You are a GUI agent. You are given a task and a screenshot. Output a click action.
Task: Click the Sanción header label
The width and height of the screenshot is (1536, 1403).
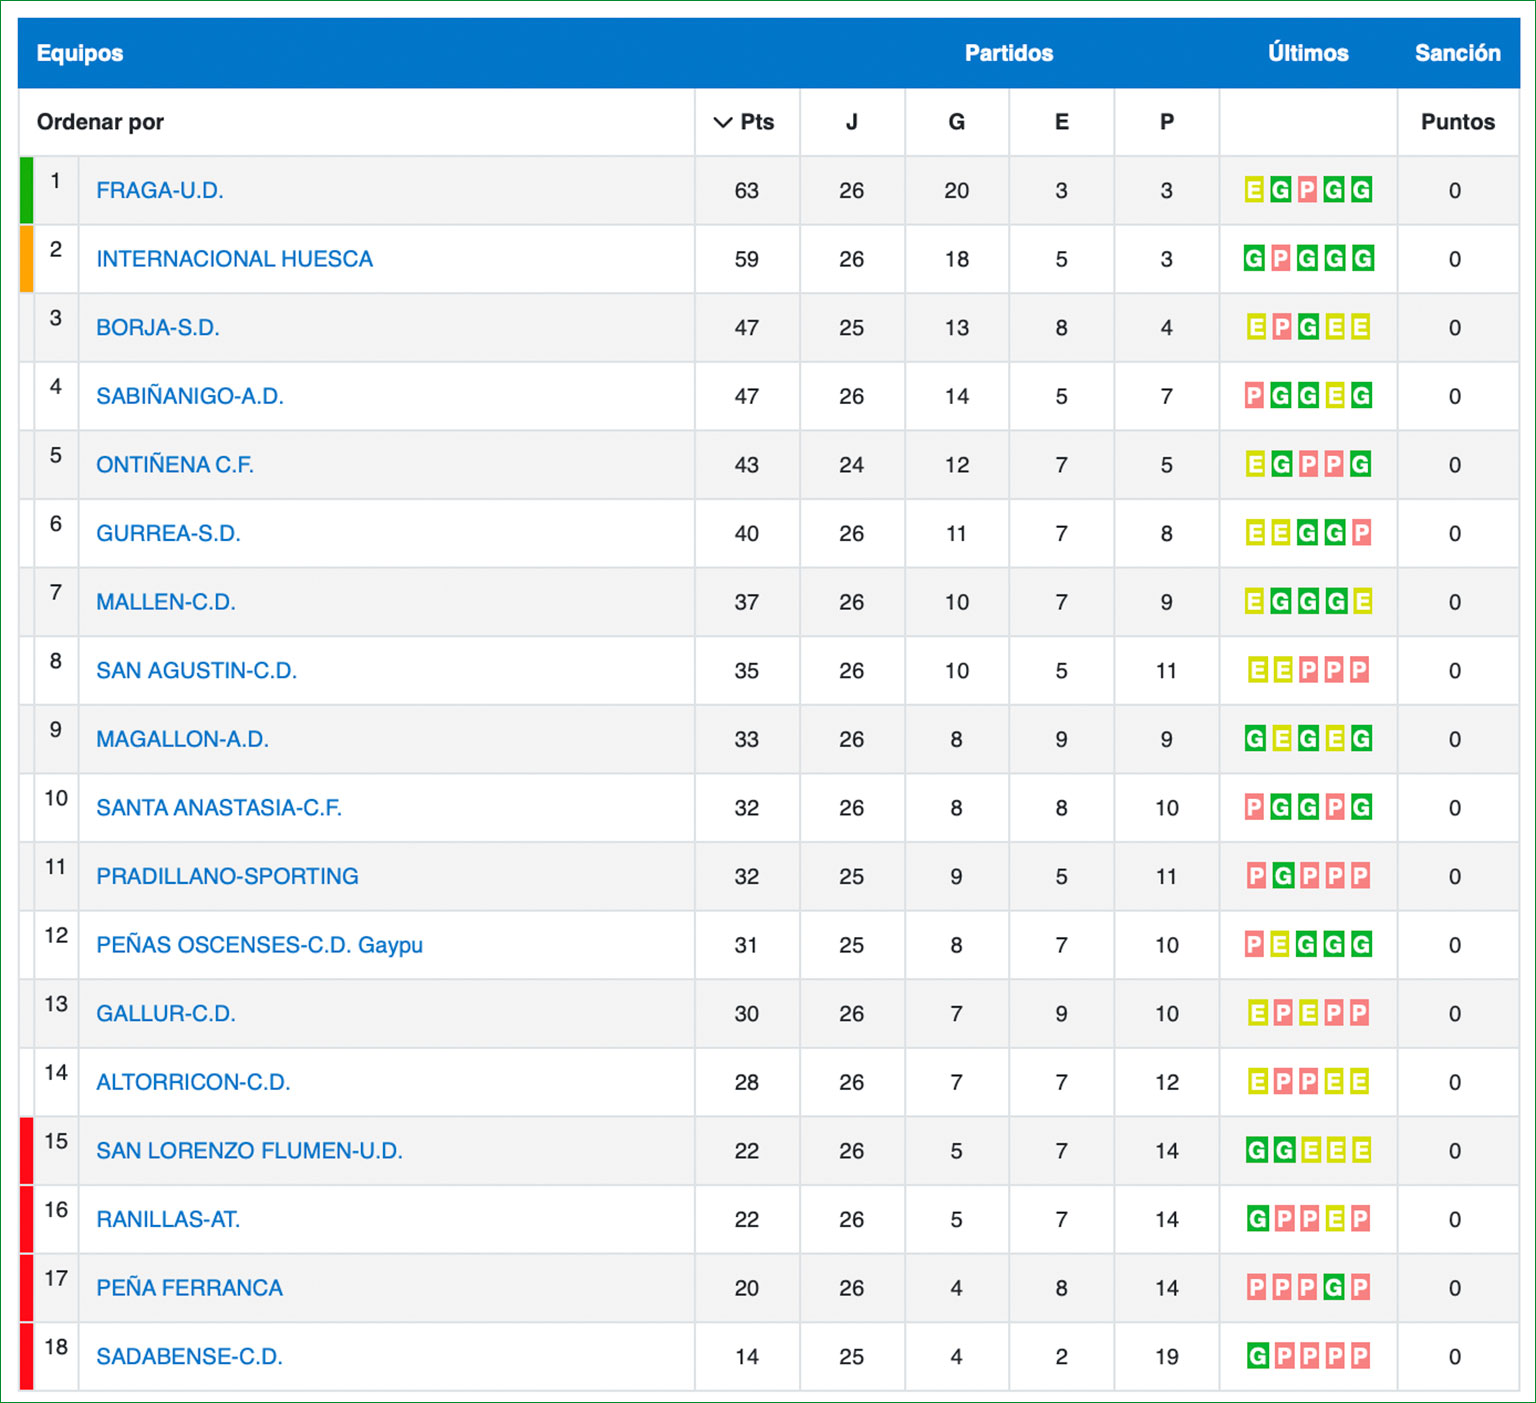(x=1457, y=53)
